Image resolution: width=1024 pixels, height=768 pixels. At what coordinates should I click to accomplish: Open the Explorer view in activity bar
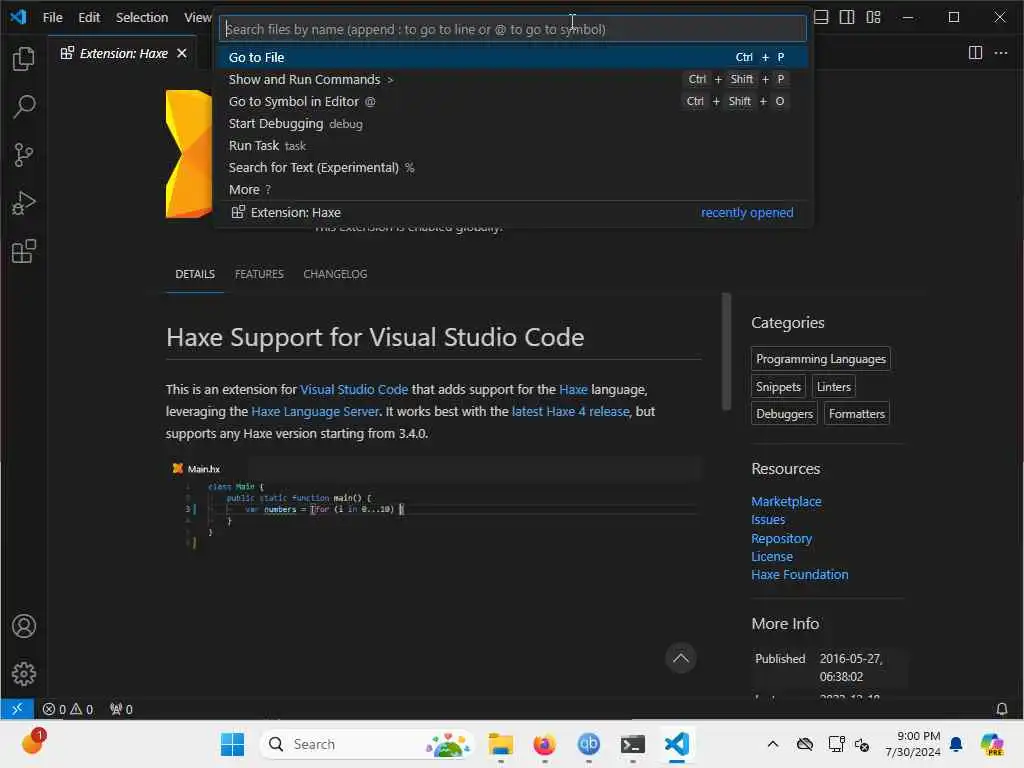coord(24,59)
